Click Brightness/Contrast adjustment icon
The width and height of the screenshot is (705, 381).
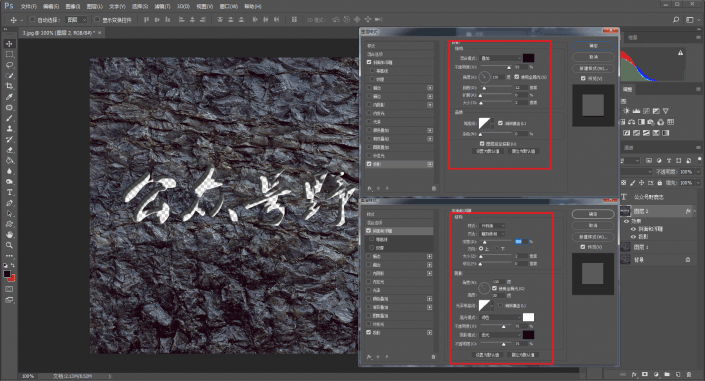coord(626,111)
